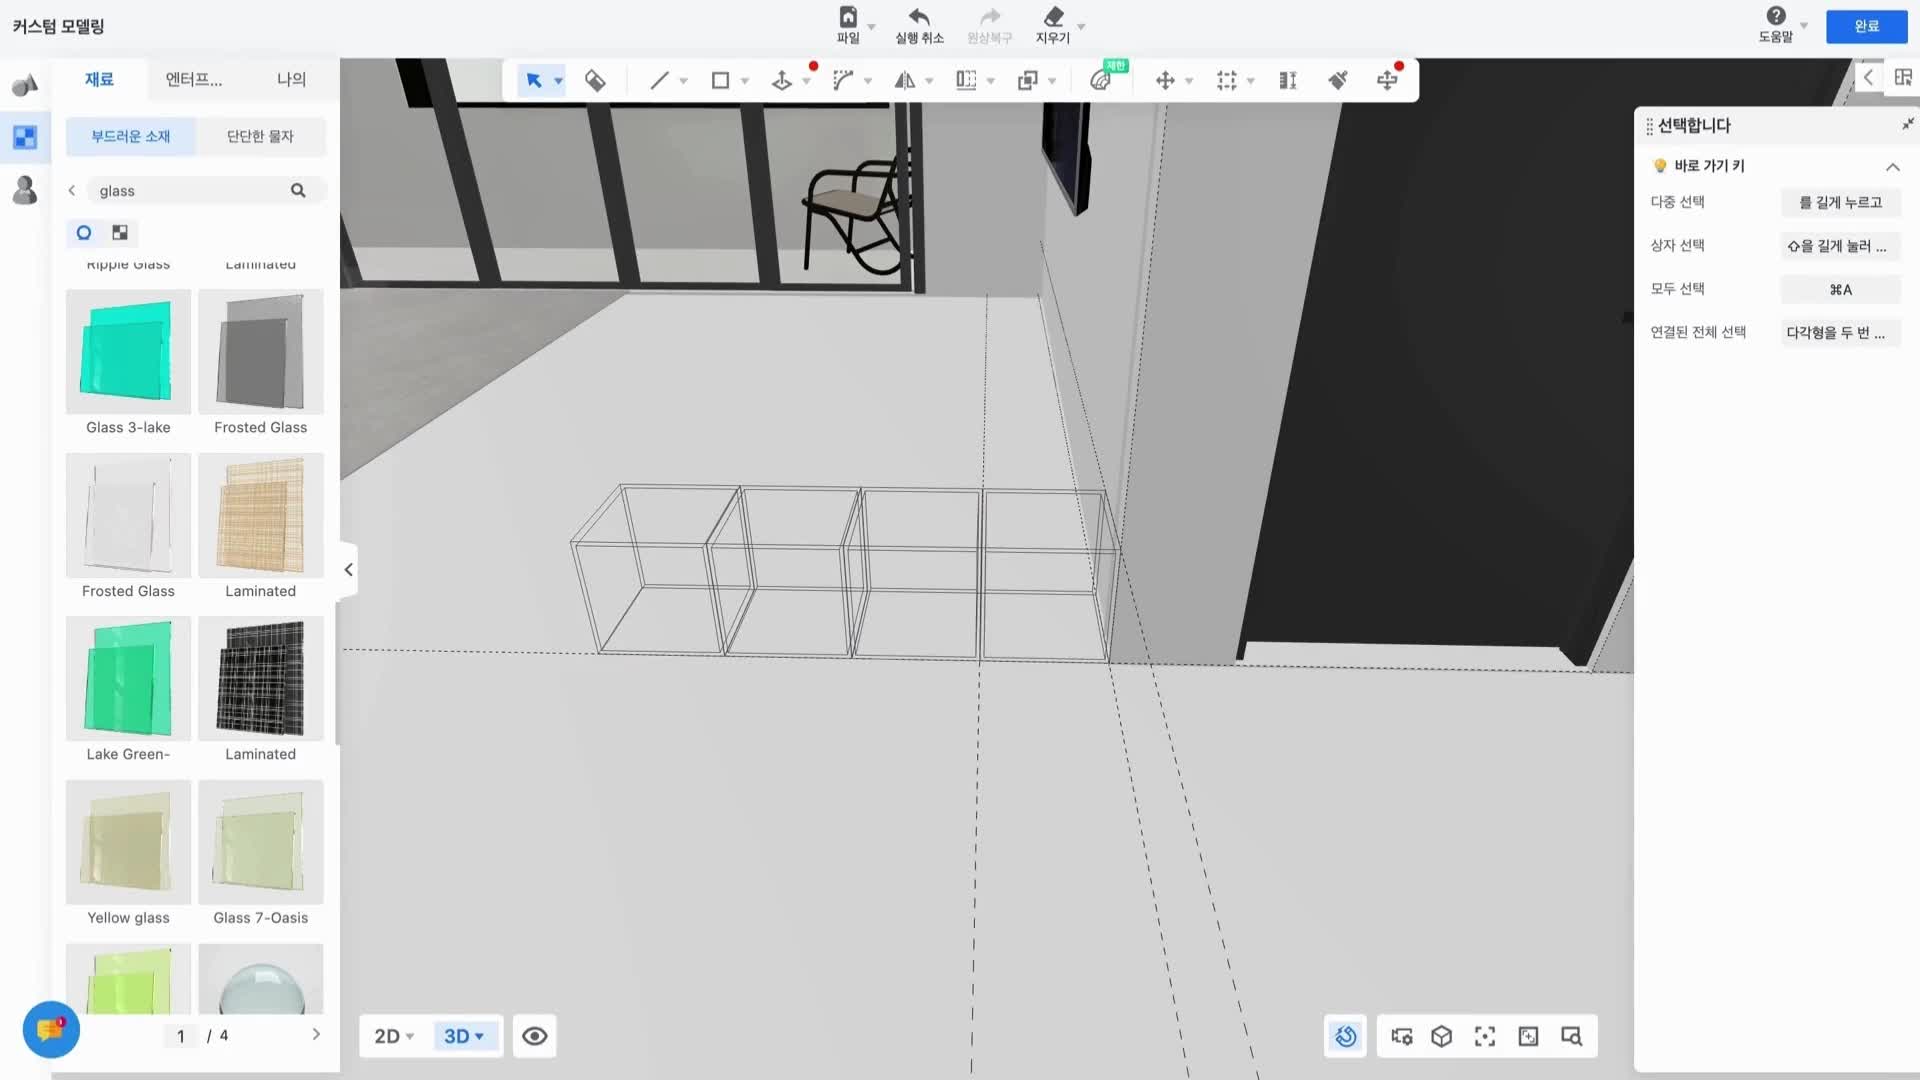Select the paint bucket material tool

point(595,81)
